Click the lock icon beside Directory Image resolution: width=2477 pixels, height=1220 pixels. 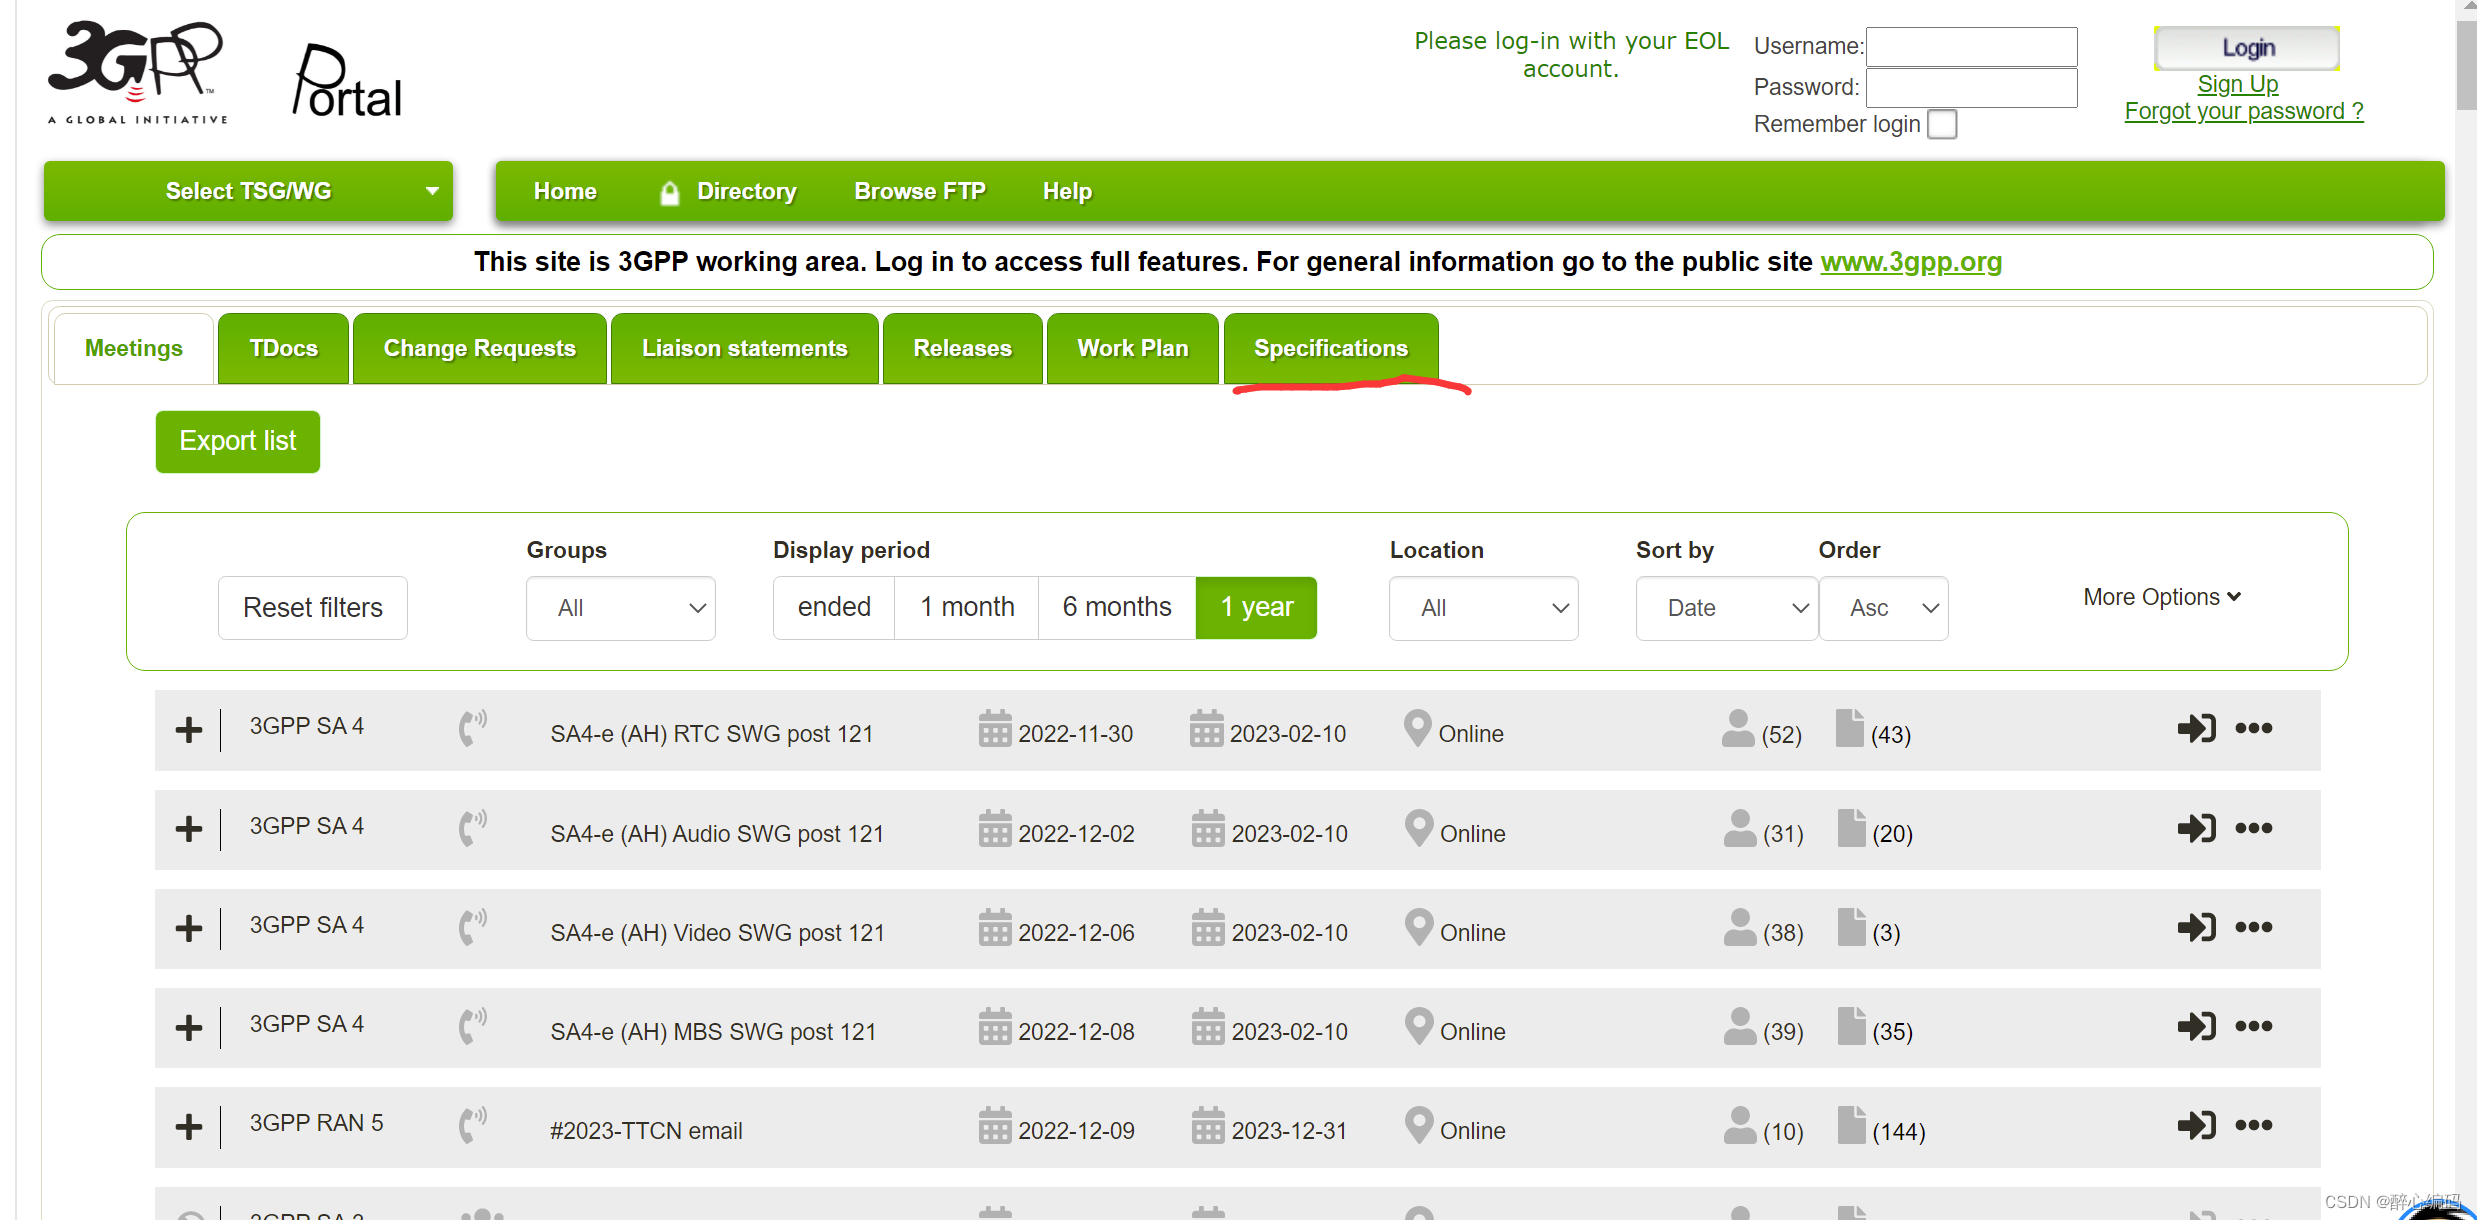tap(669, 192)
